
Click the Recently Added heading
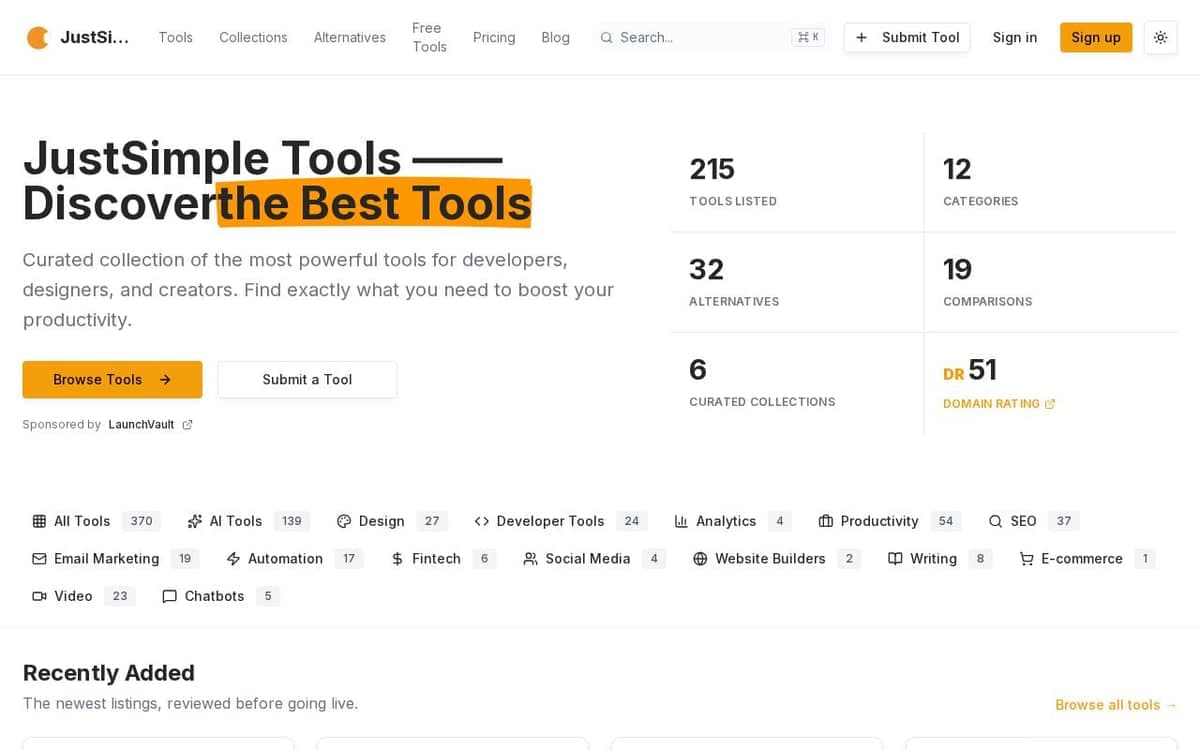click(109, 673)
